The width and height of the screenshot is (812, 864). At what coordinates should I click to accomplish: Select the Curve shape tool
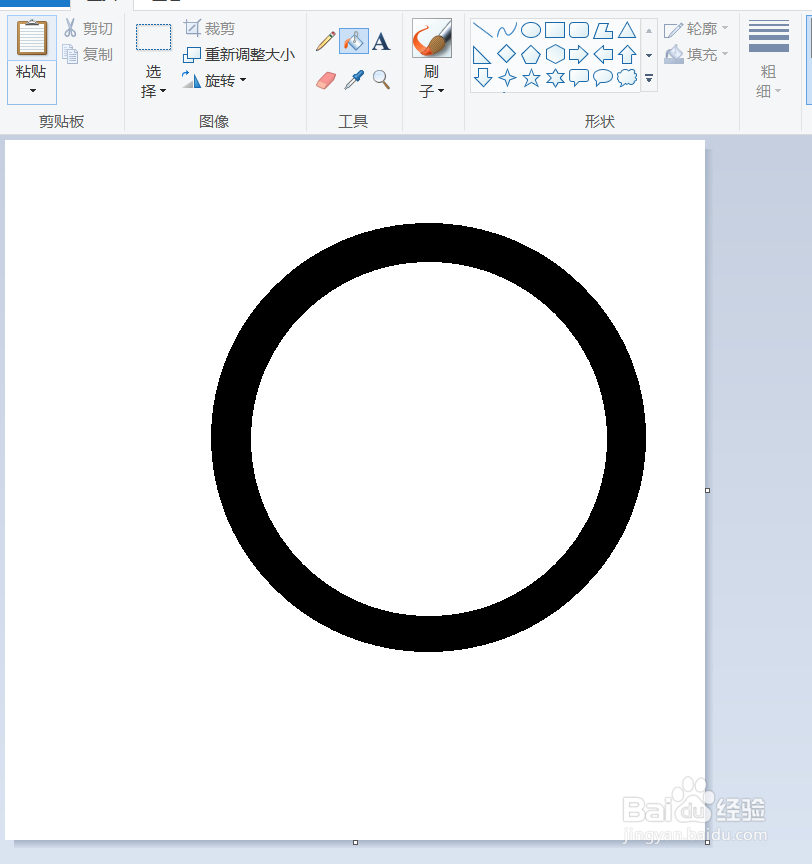click(x=507, y=28)
